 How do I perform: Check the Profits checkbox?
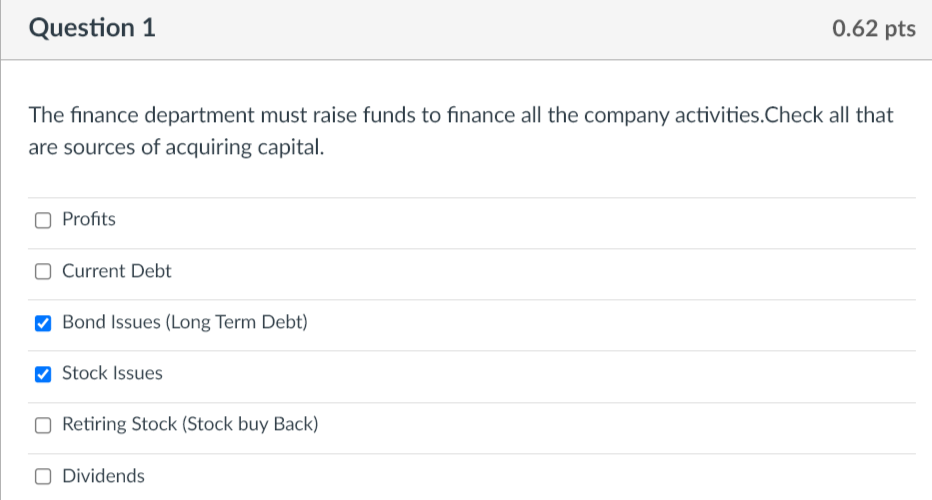(43, 220)
